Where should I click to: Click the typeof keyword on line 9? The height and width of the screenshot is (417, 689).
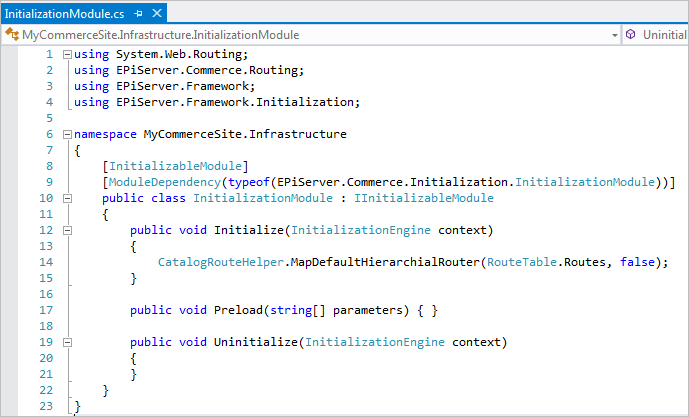pyautogui.click(x=249, y=182)
